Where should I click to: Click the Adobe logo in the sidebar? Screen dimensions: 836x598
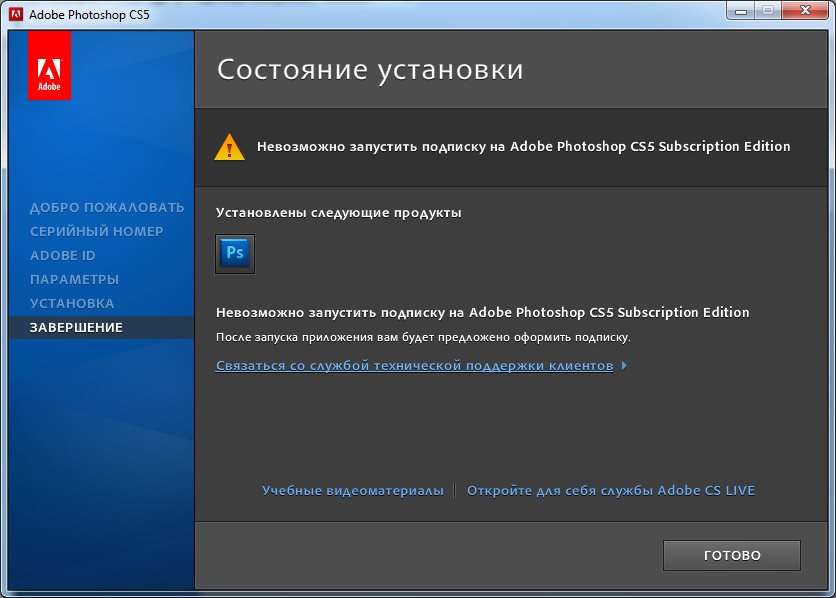pos(49,66)
